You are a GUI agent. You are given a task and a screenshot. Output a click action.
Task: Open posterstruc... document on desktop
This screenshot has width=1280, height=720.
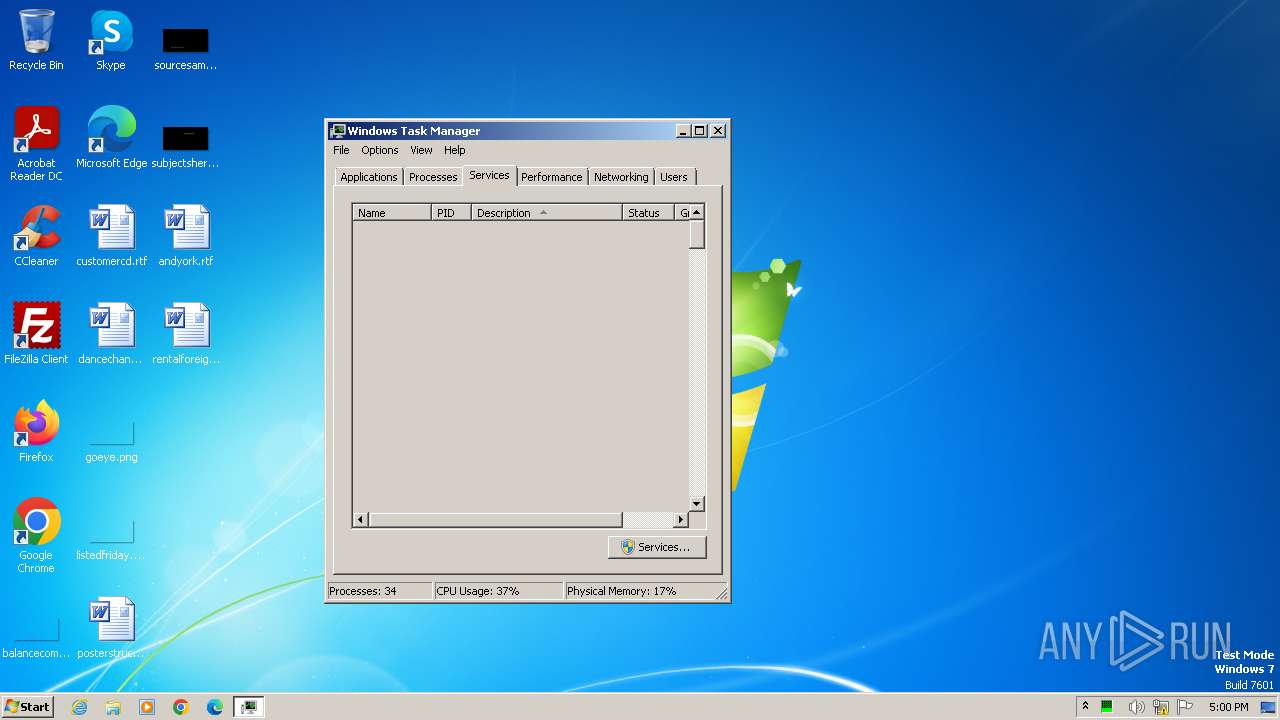tap(111, 628)
